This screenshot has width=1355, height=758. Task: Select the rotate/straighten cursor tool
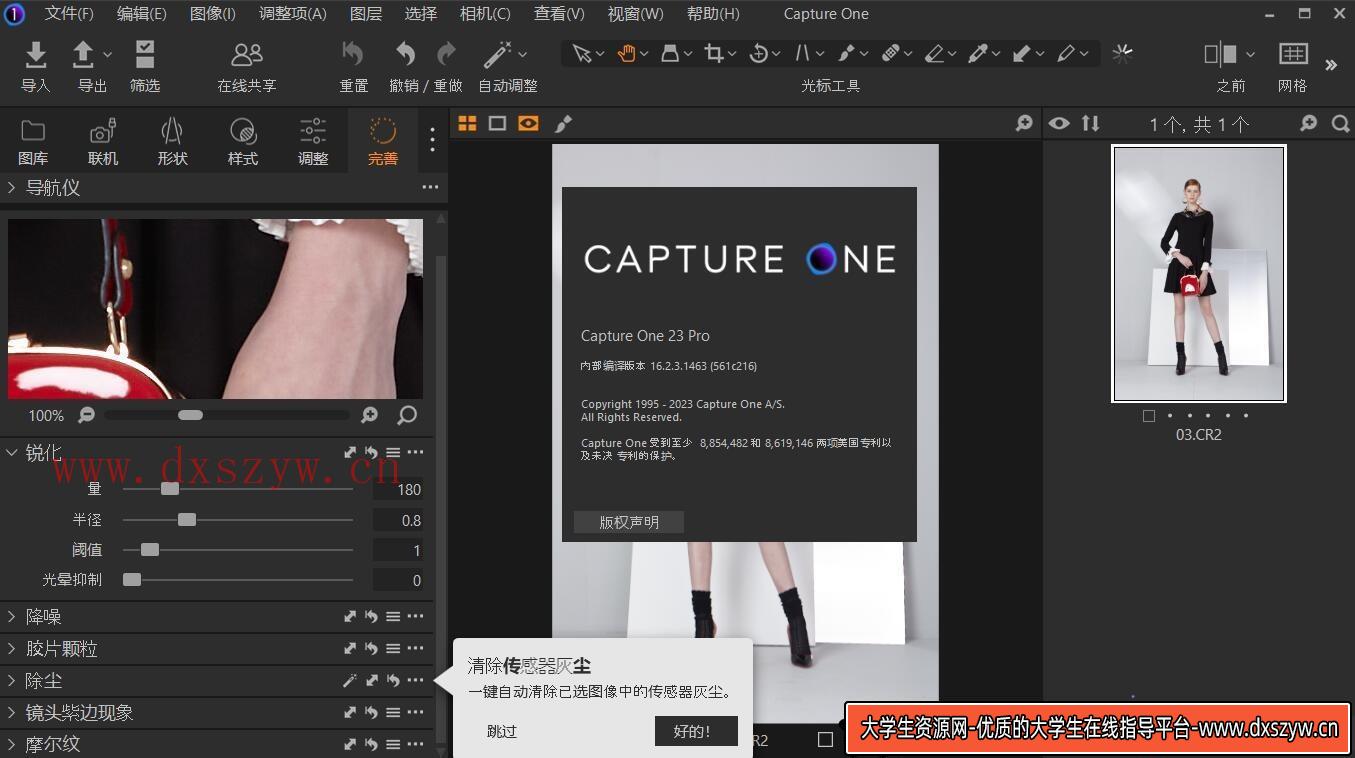pyautogui.click(x=759, y=54)
